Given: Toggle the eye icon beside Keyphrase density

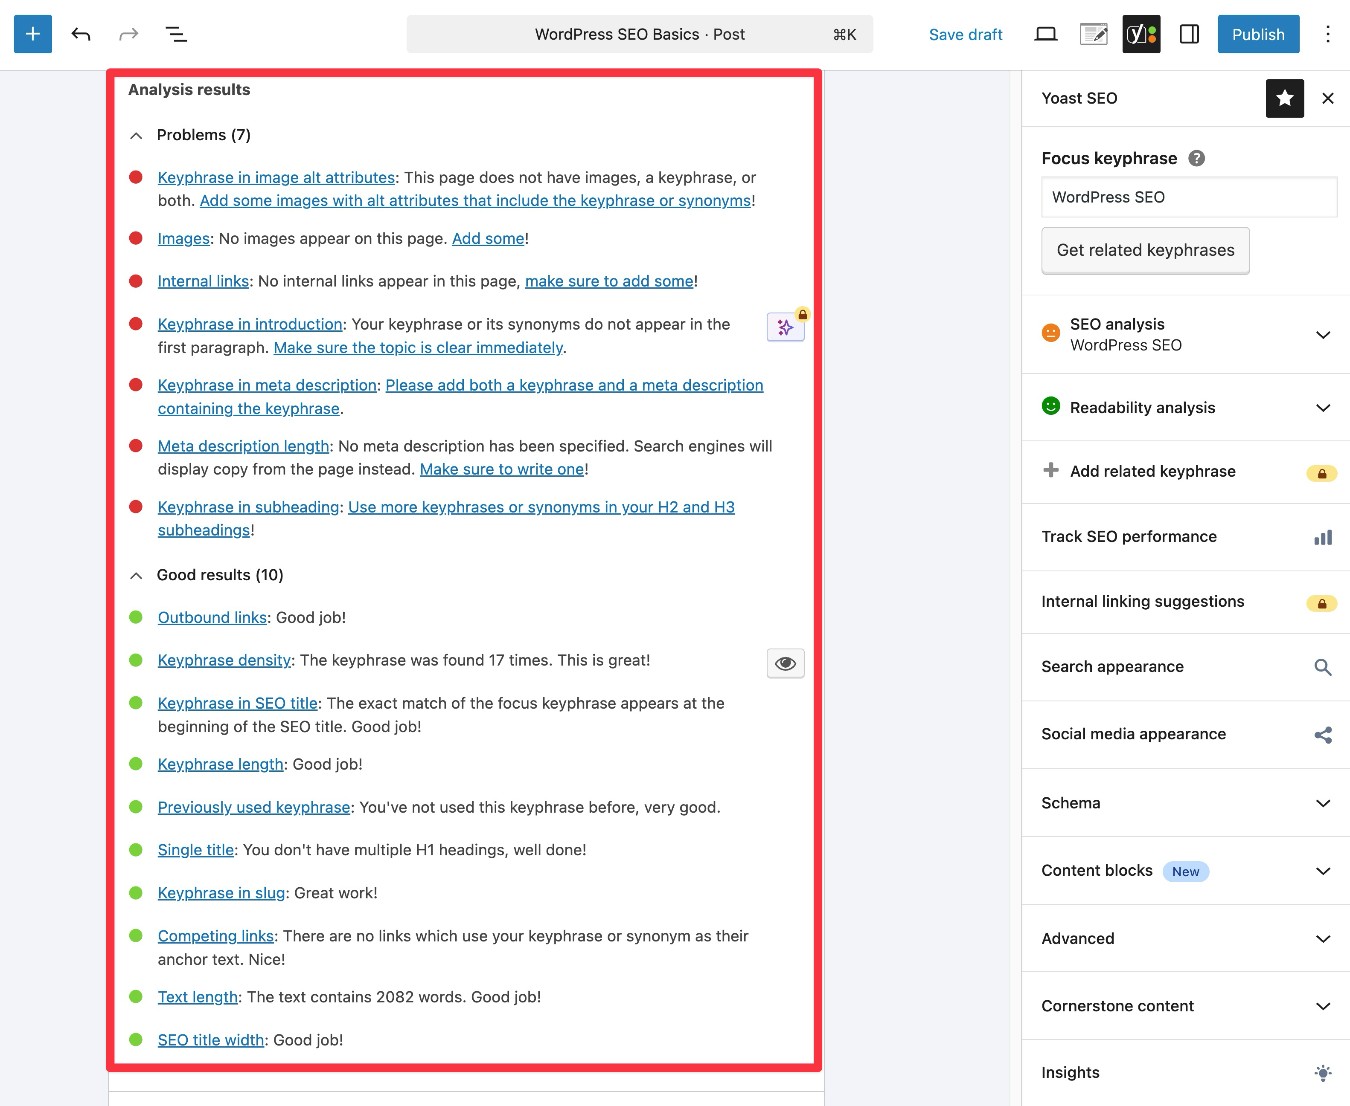Looking at the screenshot, I should [785, 663].
